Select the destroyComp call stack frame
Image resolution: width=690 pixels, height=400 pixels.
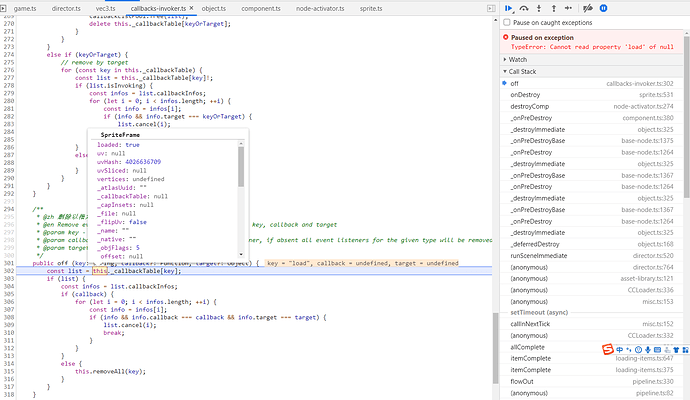(x=592, y=106)
